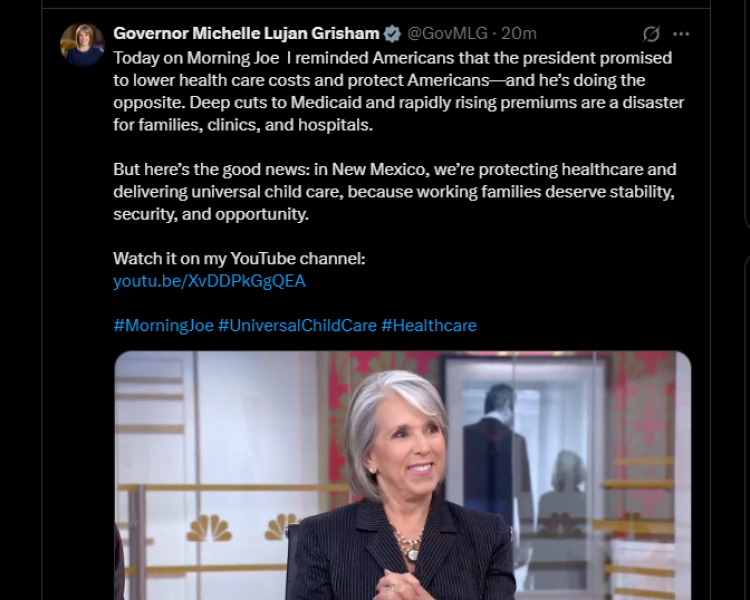Open the #MorningJoe hashtag
Viewport: 750px width, 600px height.
pos(163,325)
